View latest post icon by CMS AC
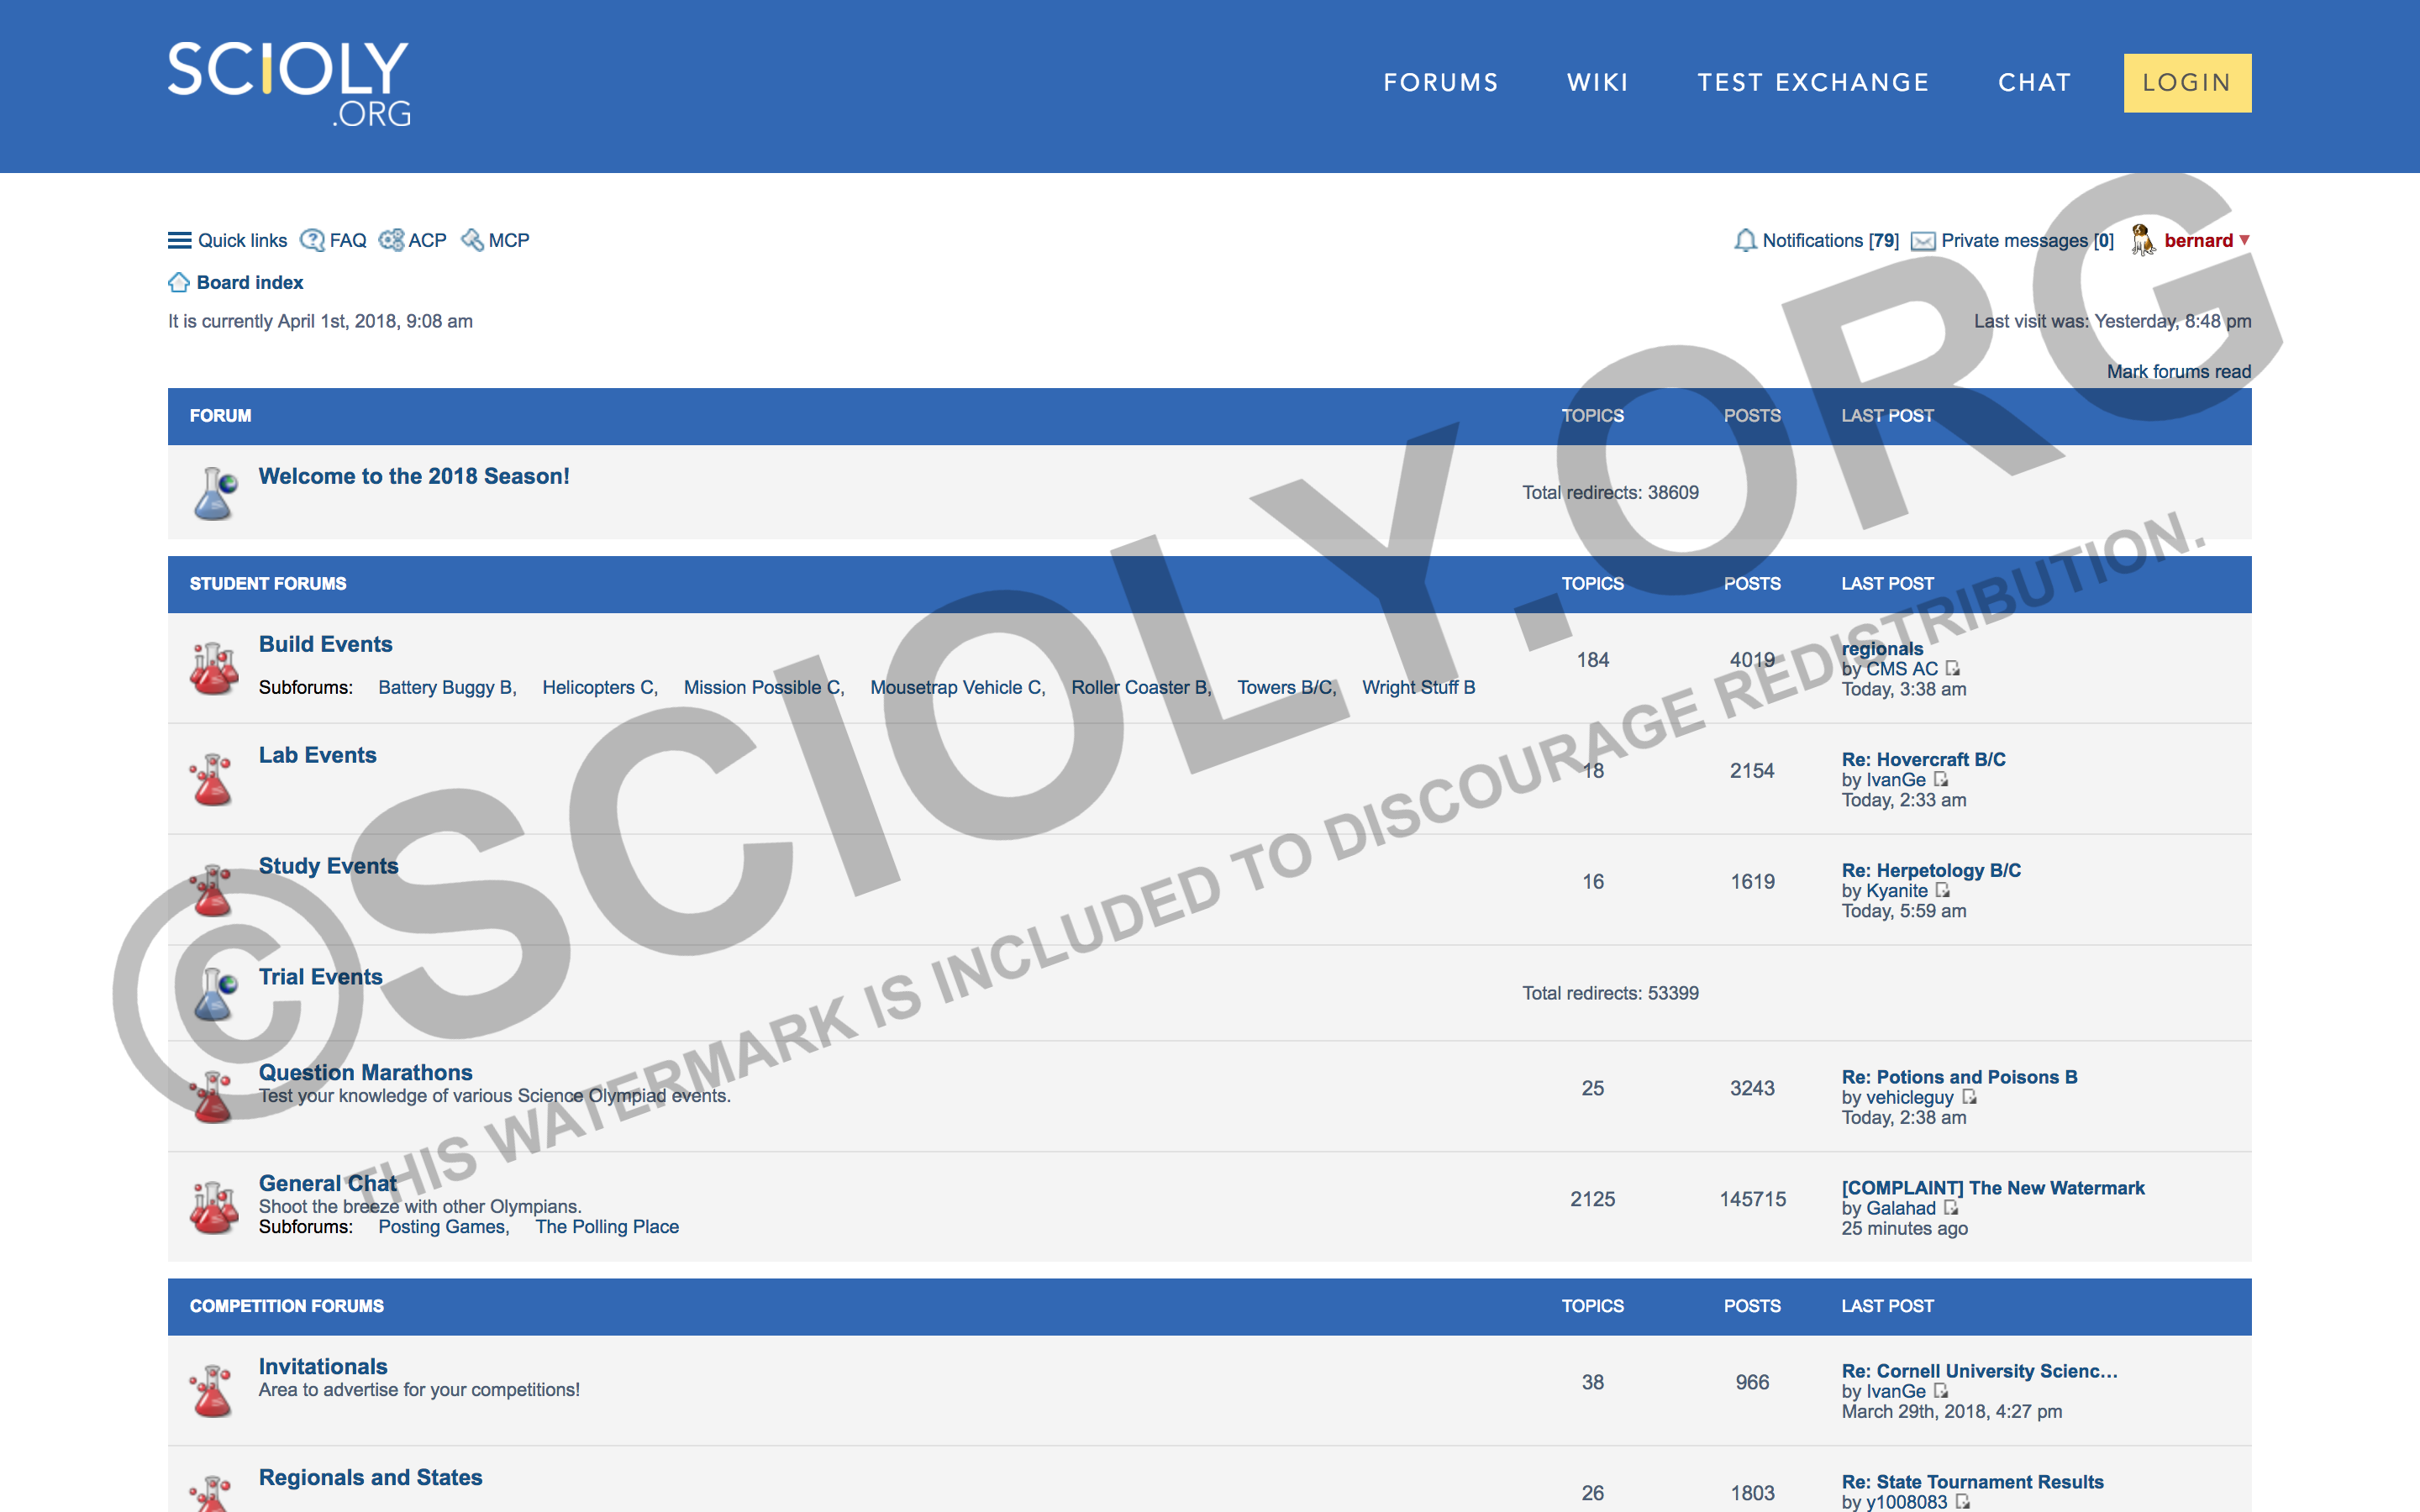 click(1952, 668)
